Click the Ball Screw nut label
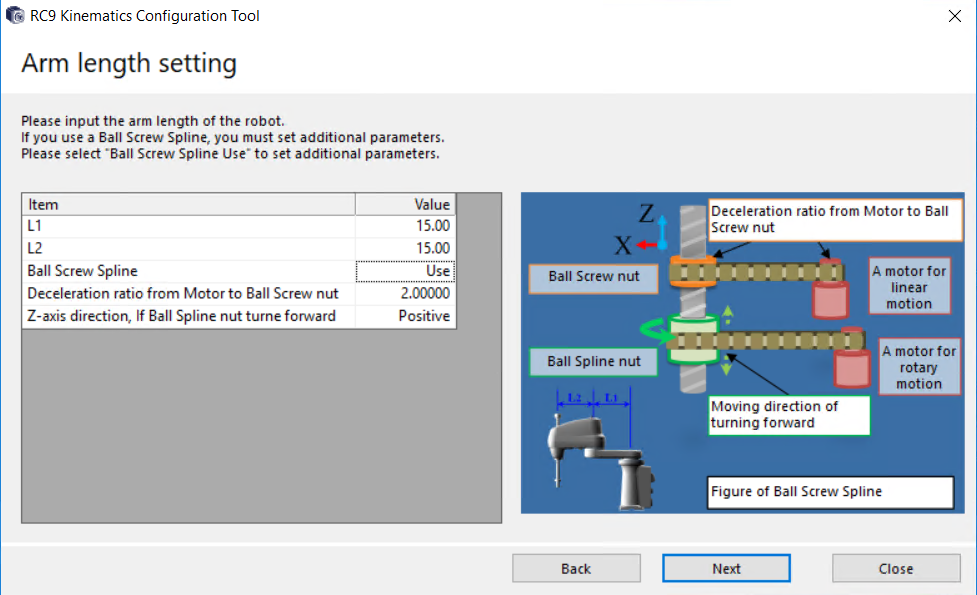Screen dimensions: 977x595 [x=593, y=277]
